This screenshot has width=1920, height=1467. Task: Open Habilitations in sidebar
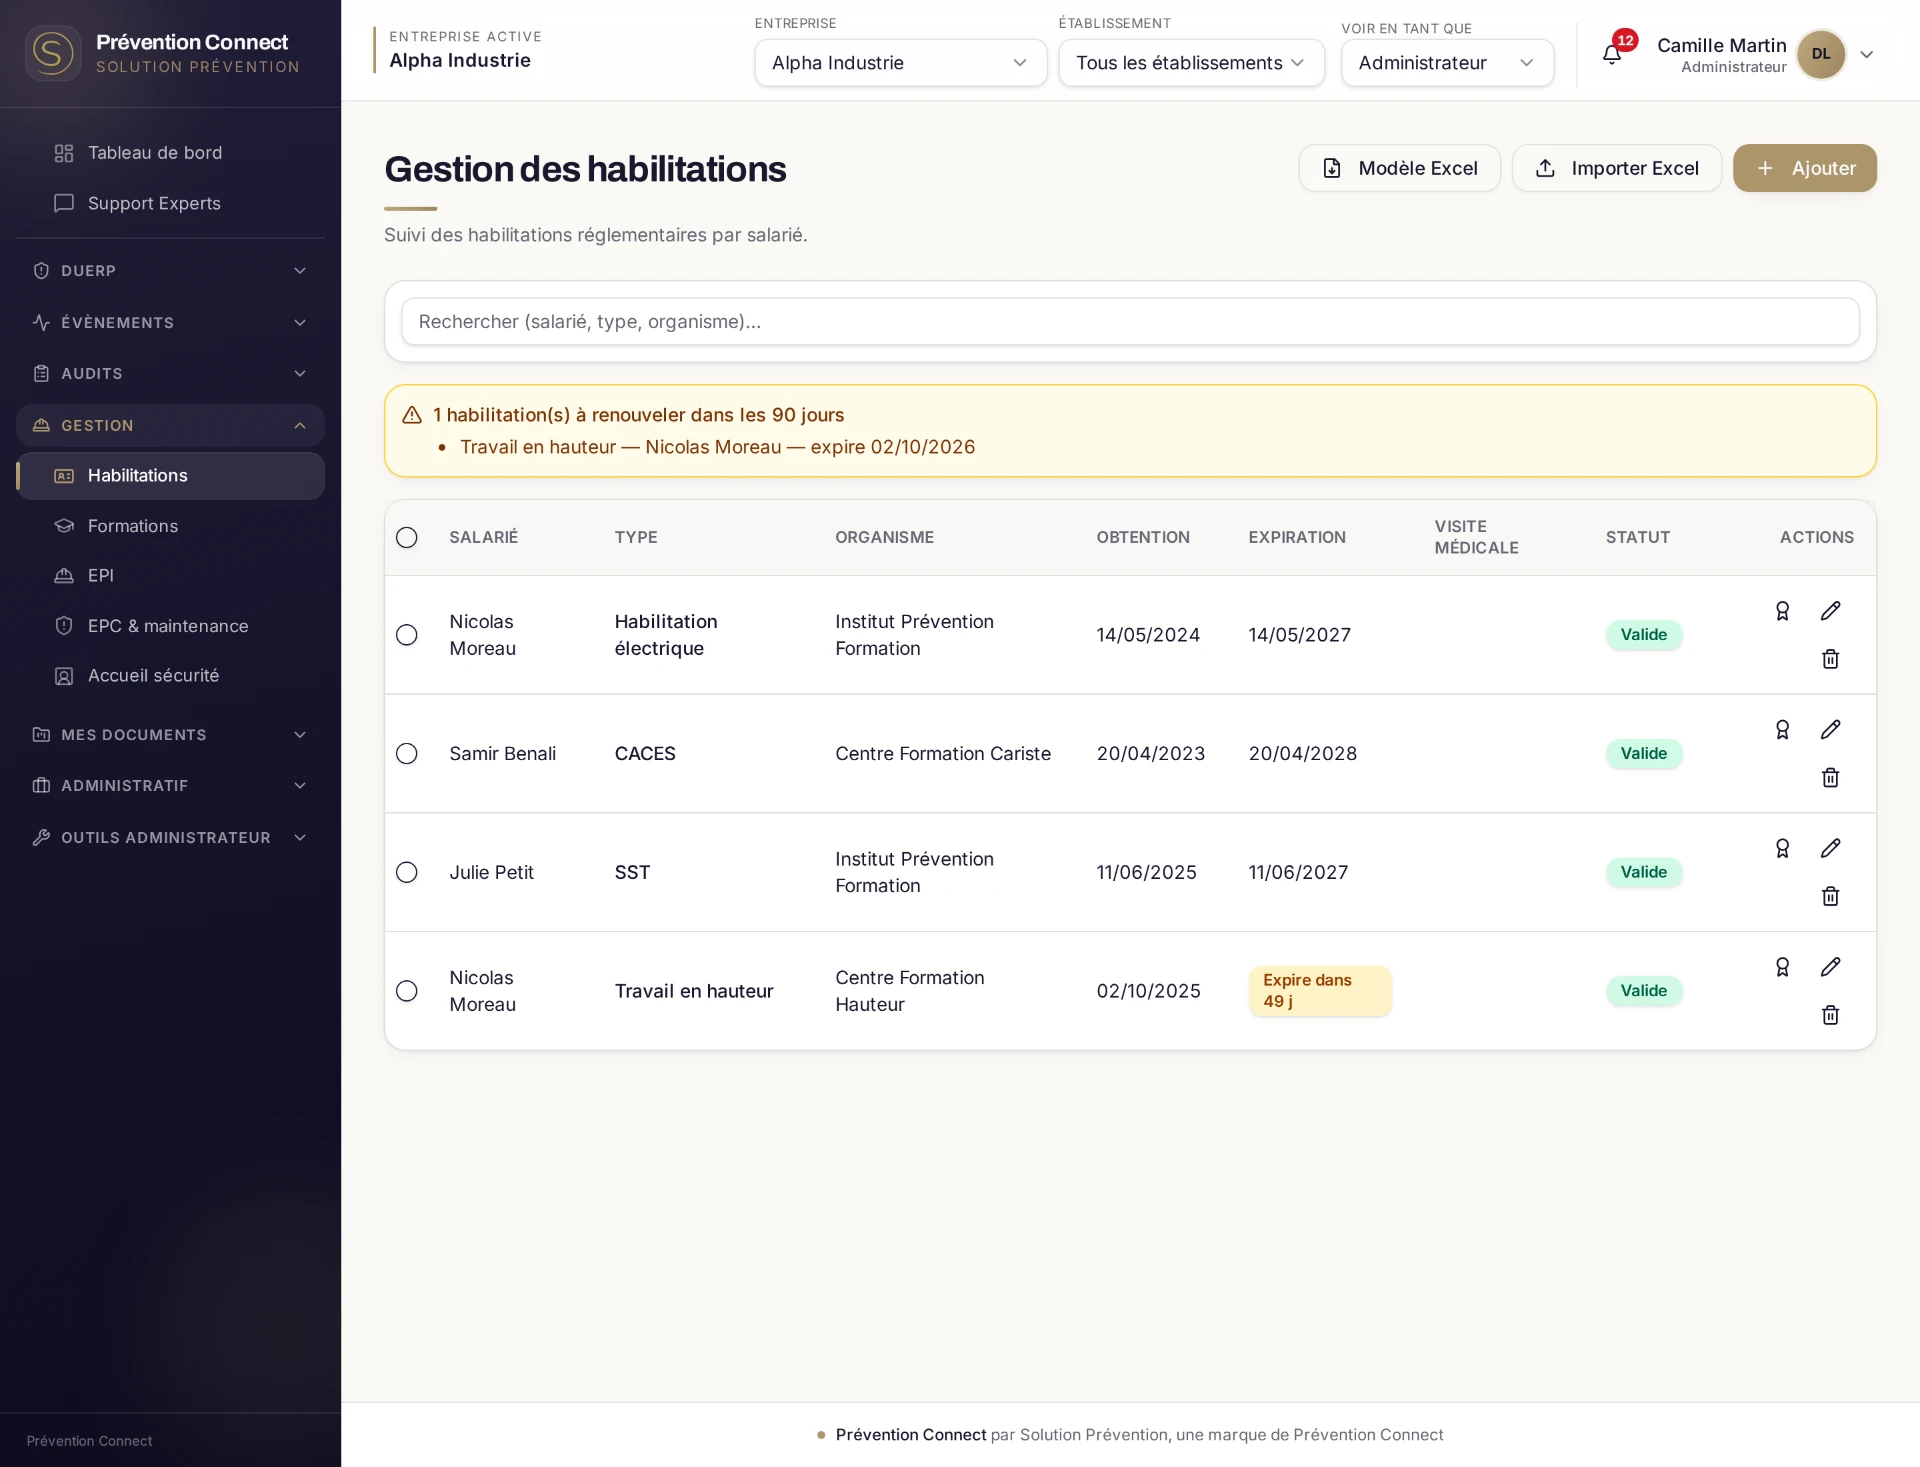(170, 476)
